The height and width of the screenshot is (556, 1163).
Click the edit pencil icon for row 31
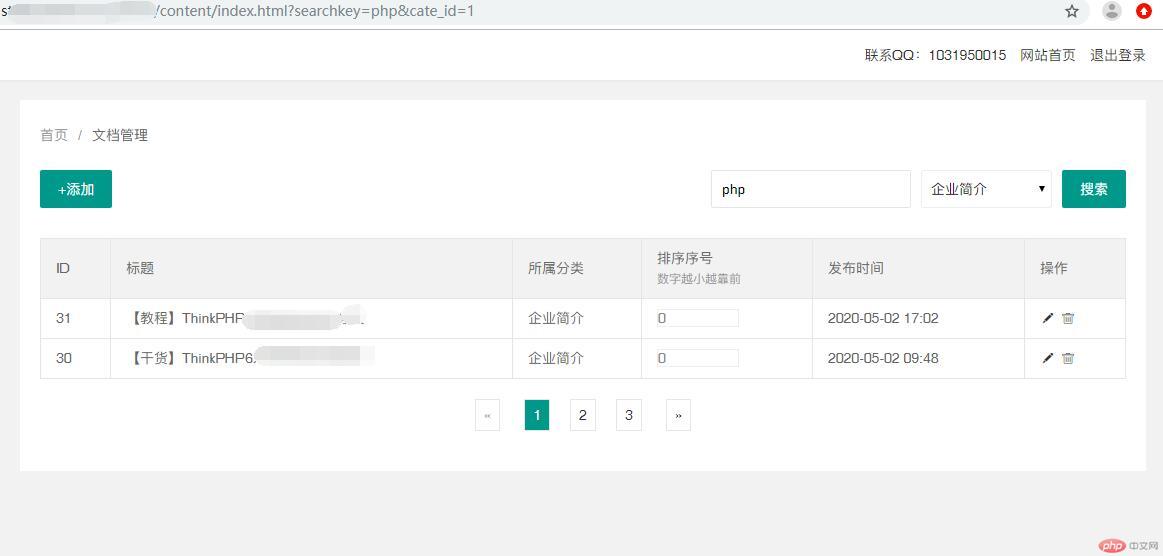coord(1047,318)
